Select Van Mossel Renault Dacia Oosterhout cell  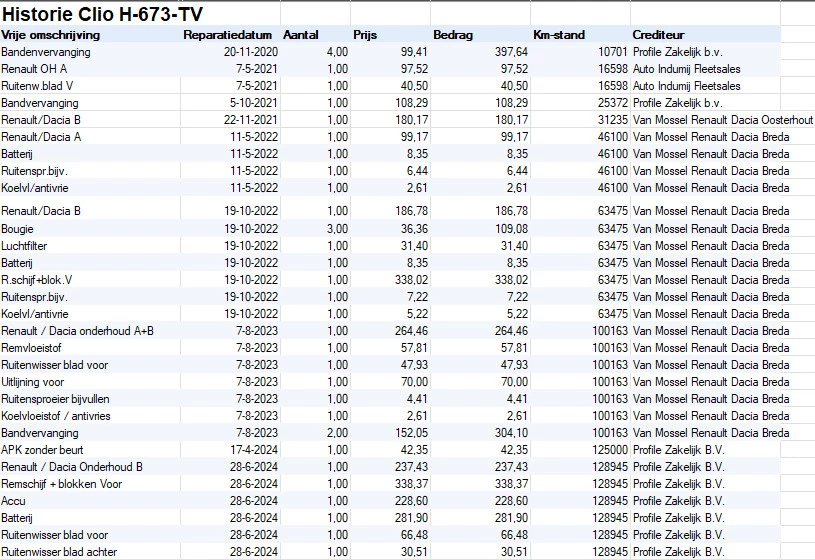point(722,120)
